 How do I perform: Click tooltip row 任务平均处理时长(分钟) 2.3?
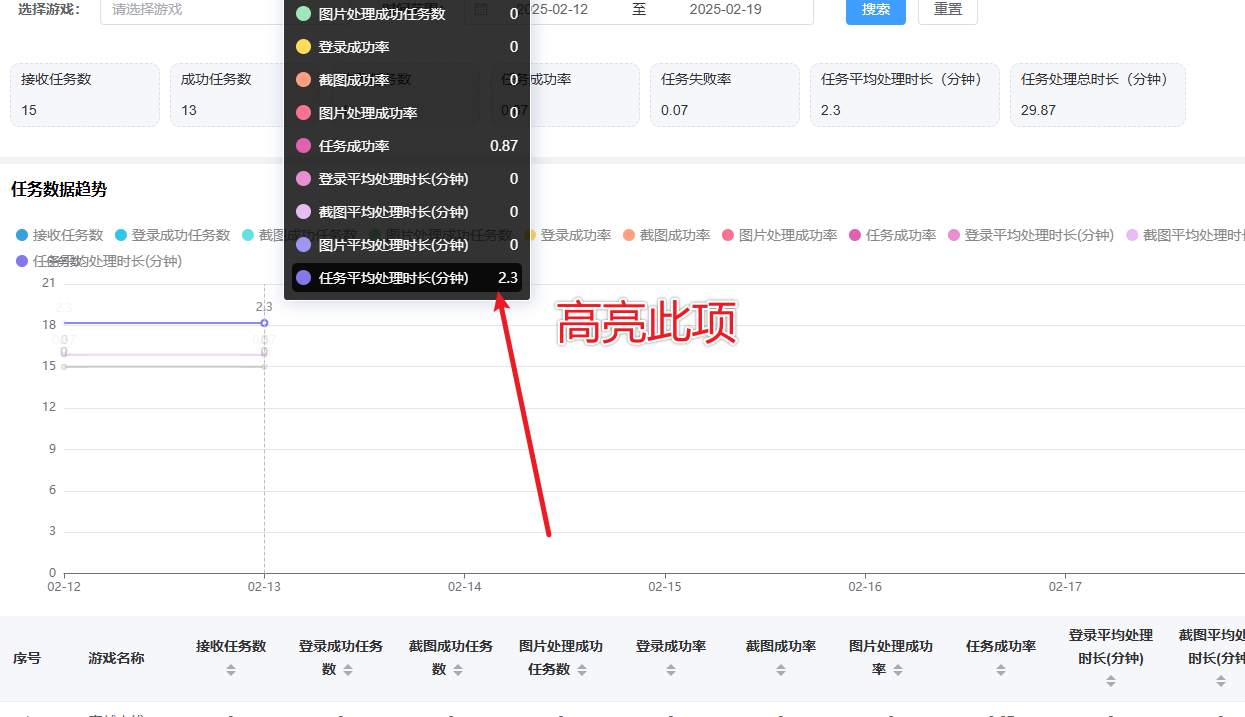pyautogui.click(x=407, y=278)
